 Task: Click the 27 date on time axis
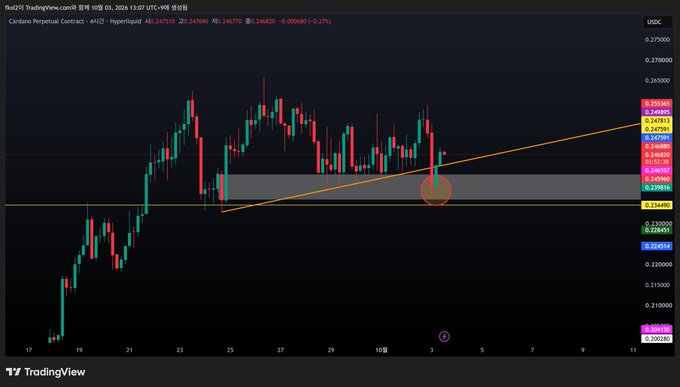click(281, 350)
